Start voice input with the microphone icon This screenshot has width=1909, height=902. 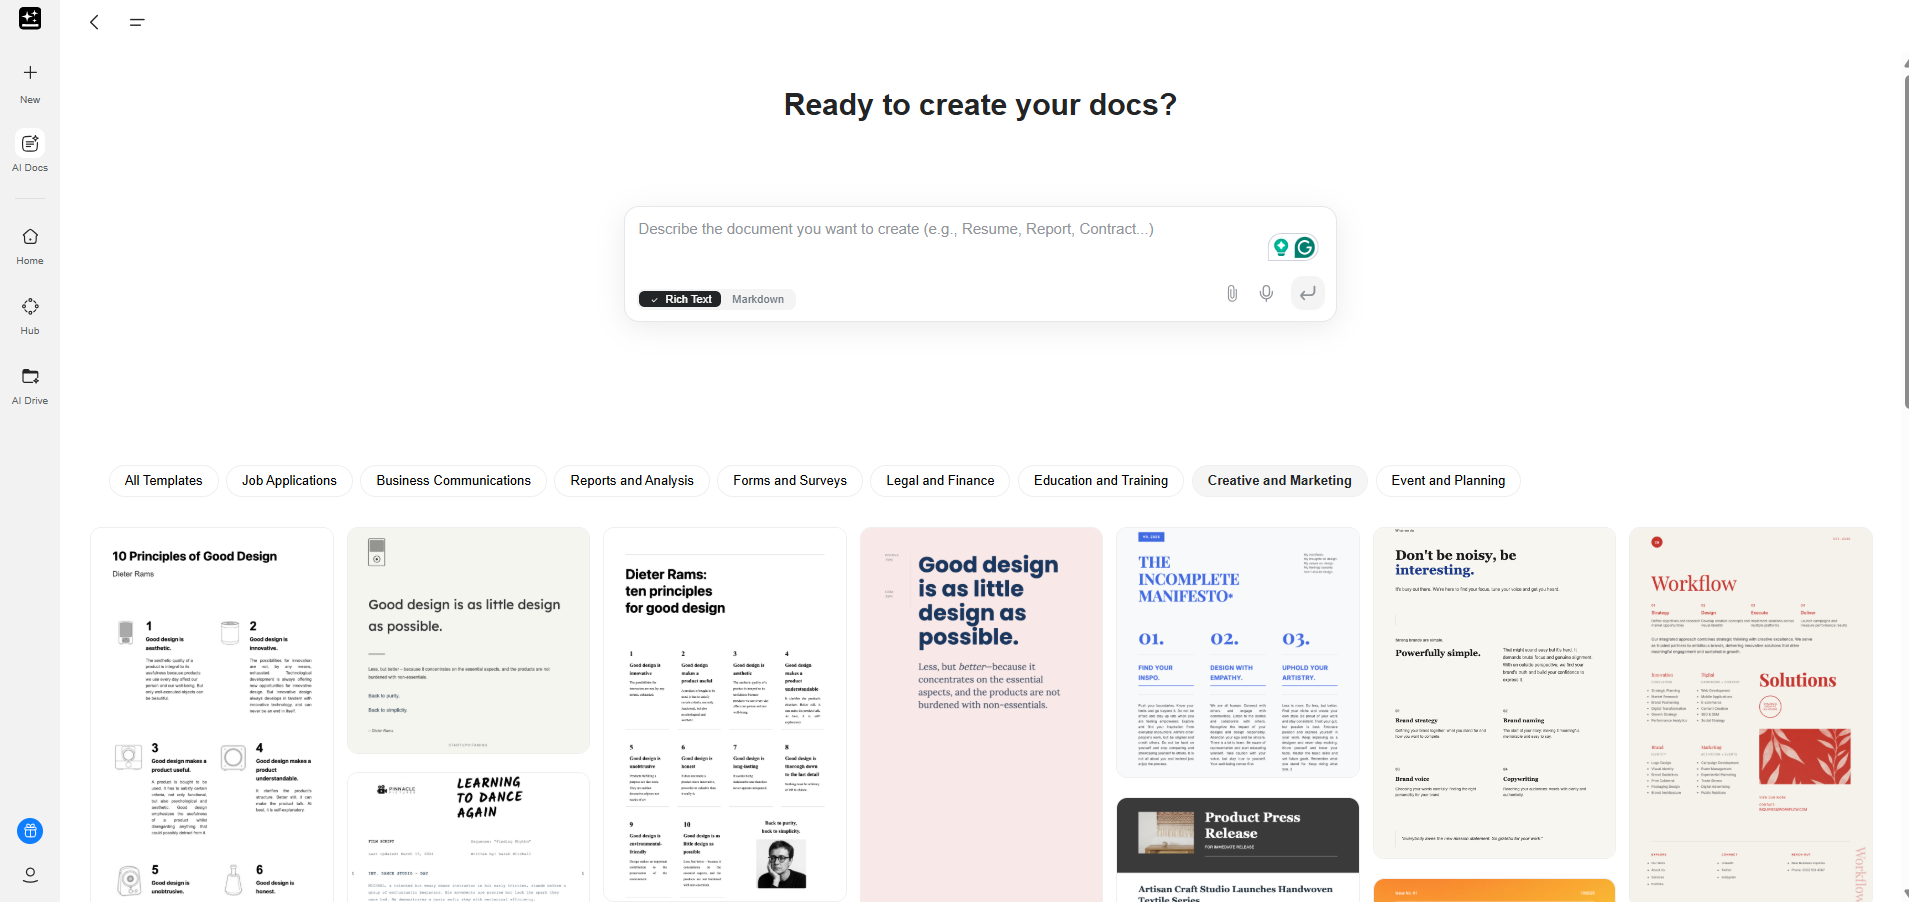[1266, 293]
